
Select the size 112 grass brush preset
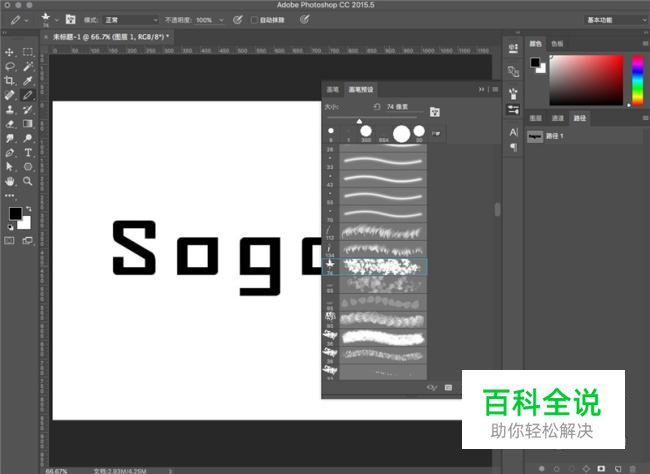point(375,232)
